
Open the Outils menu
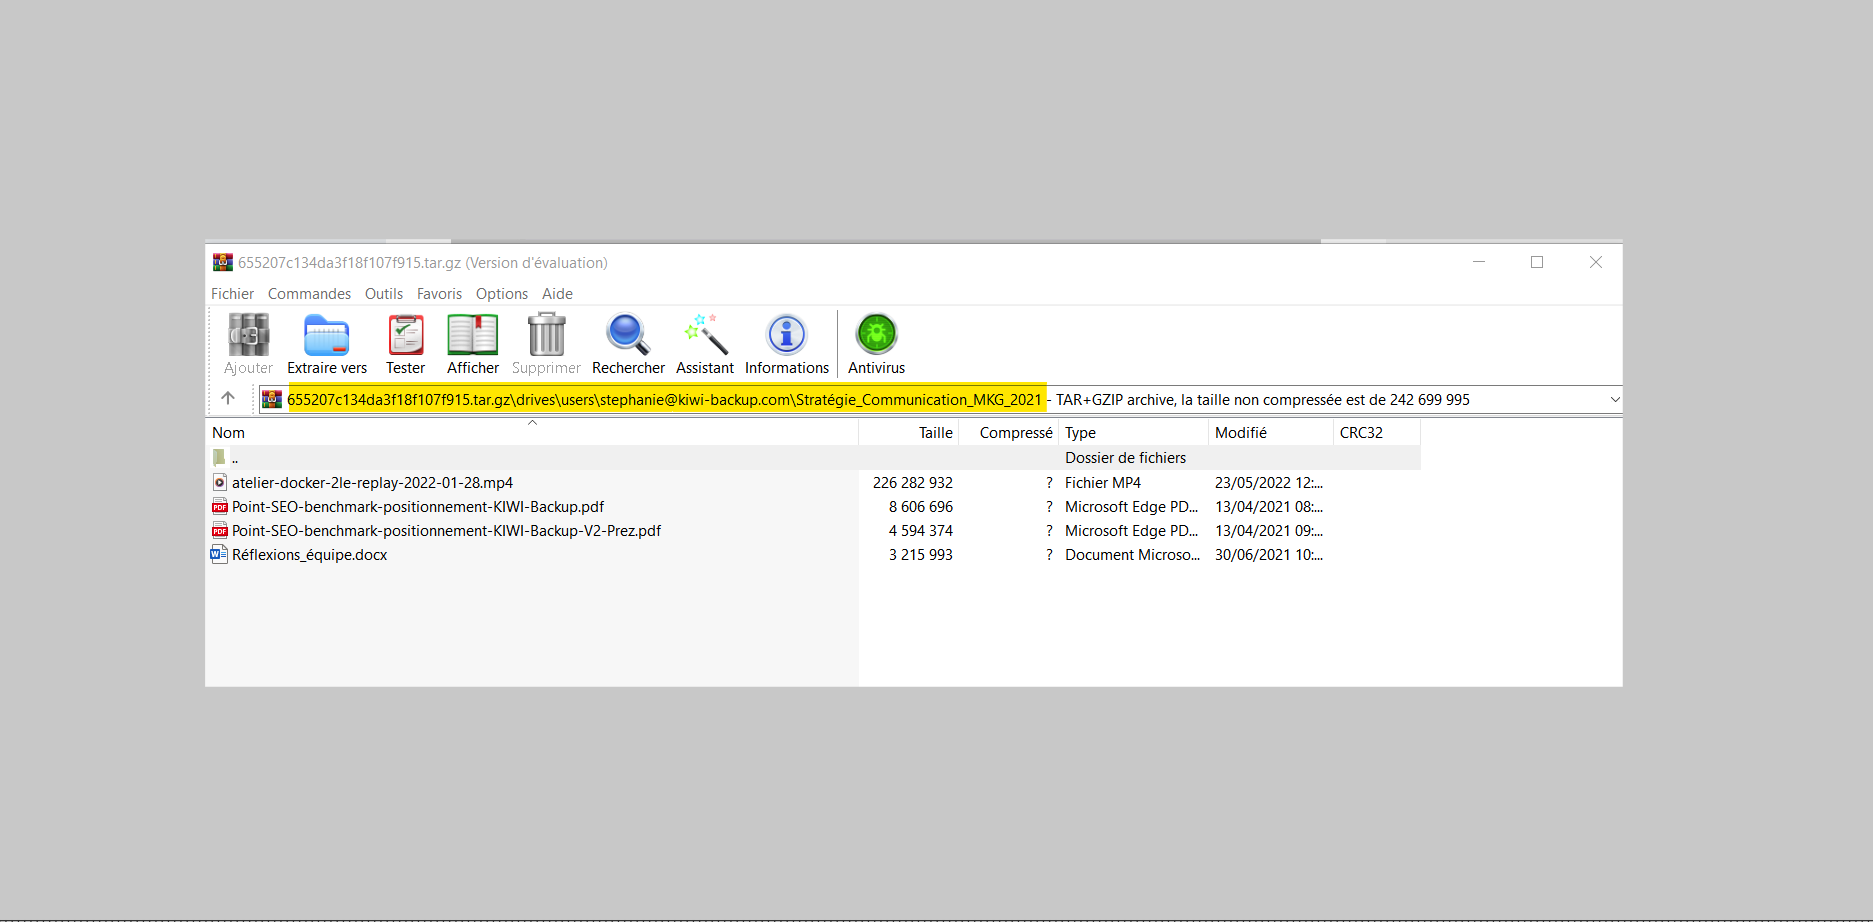[x=384, y=294]
